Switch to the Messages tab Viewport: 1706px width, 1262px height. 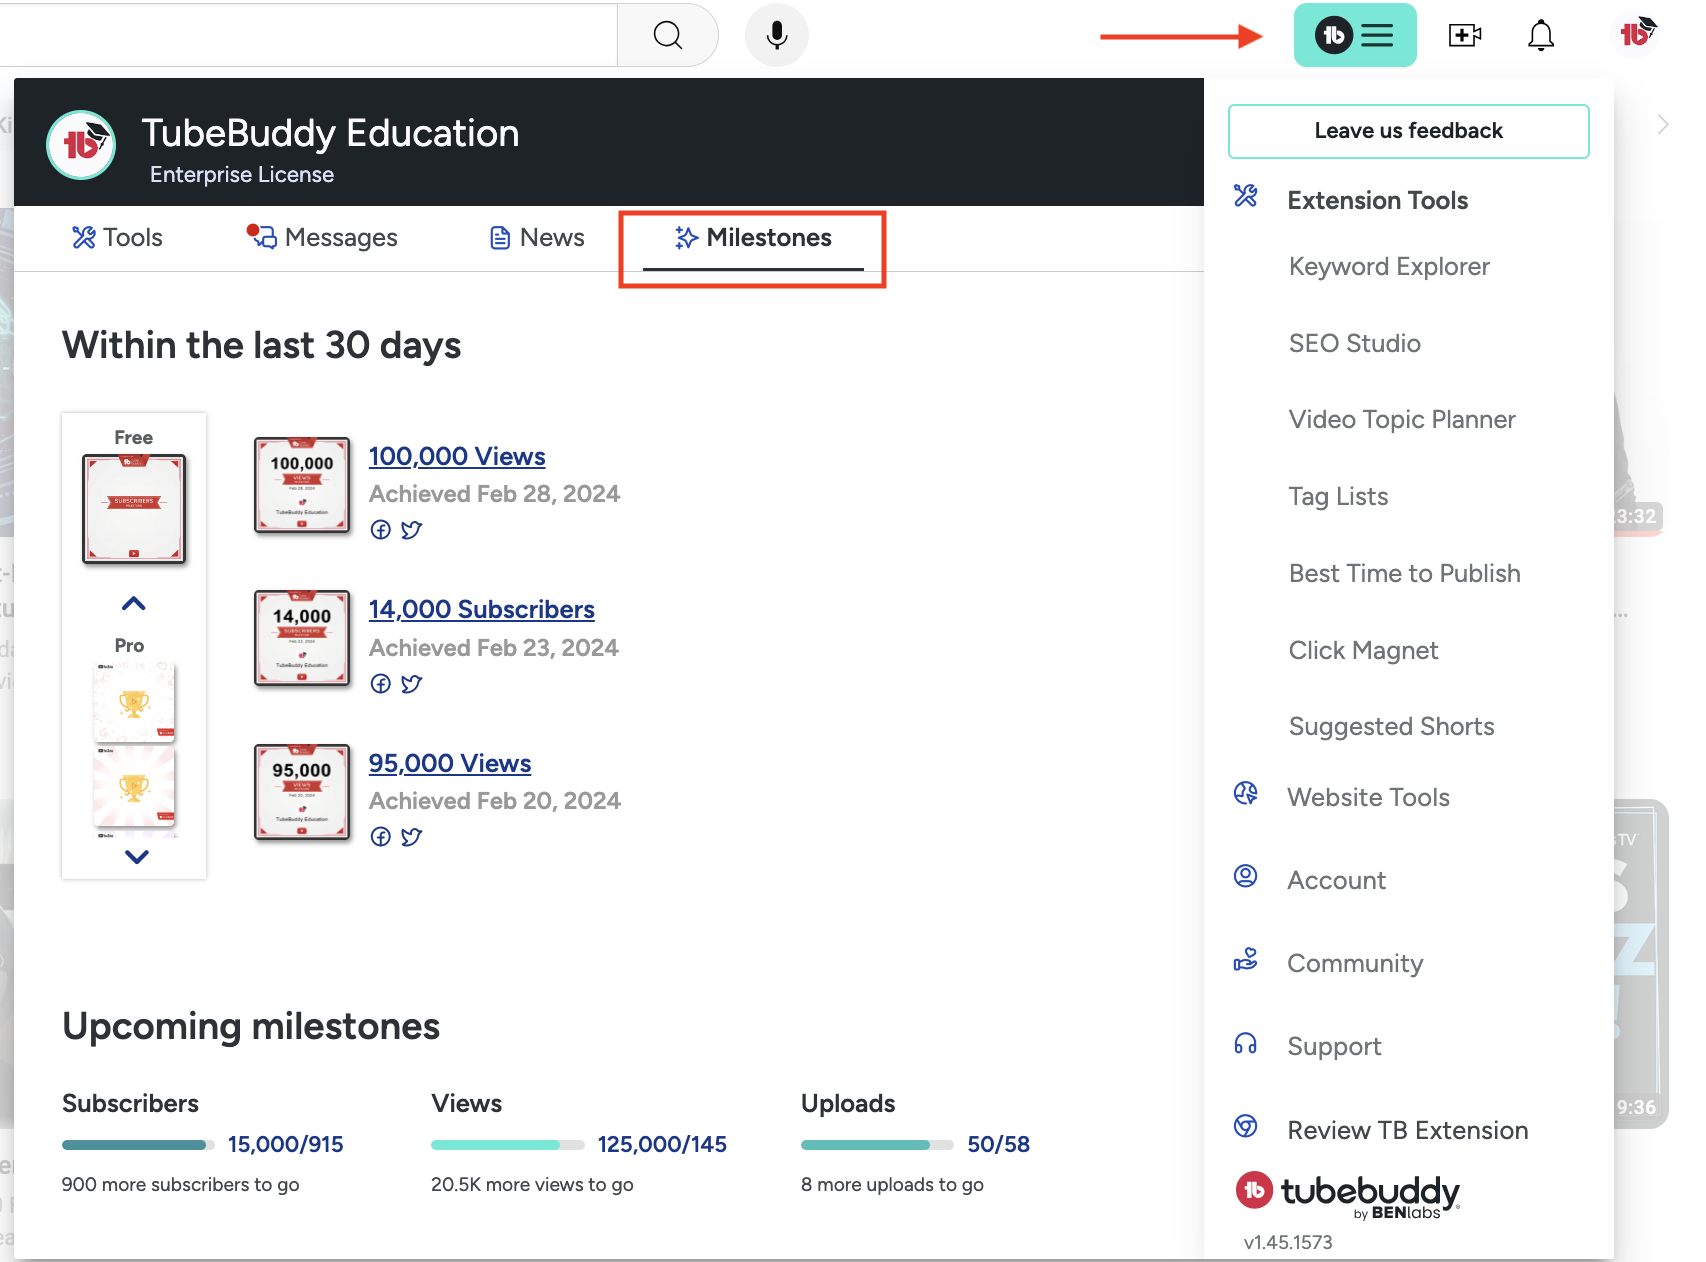tap(321, 238)
